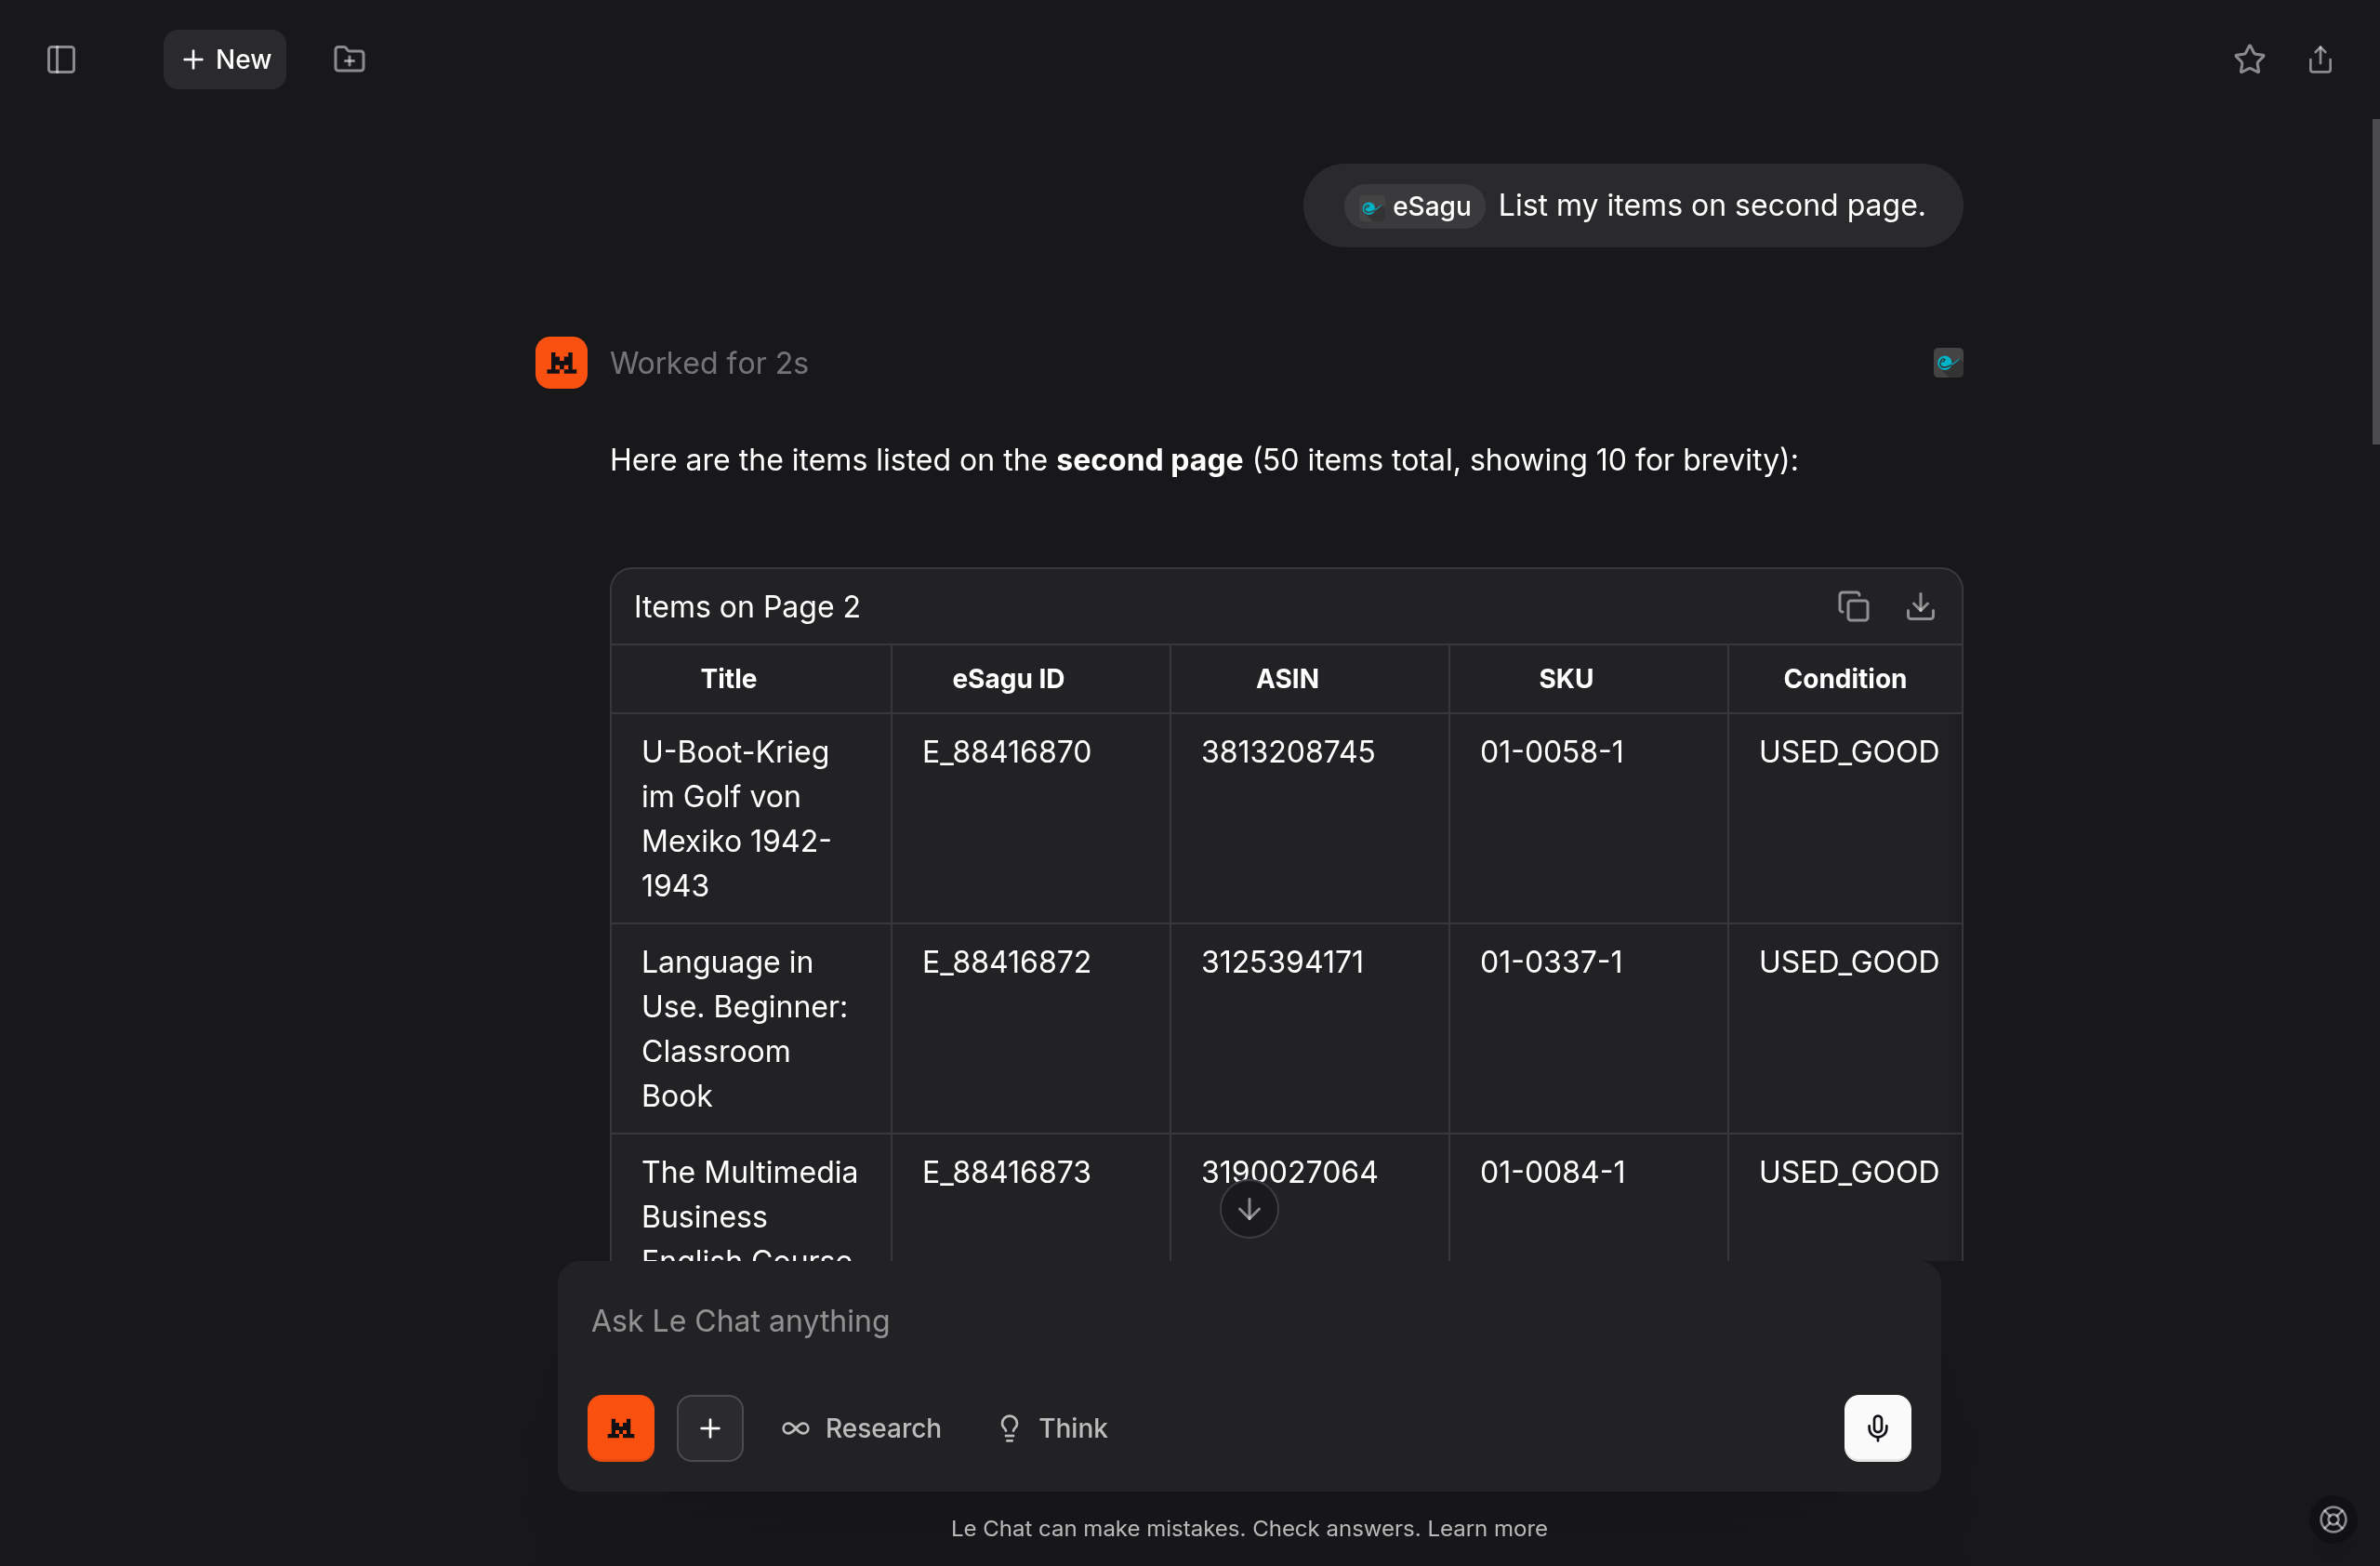
Task: Click the eSagu tag in user message
Action: click(1416, 206)
